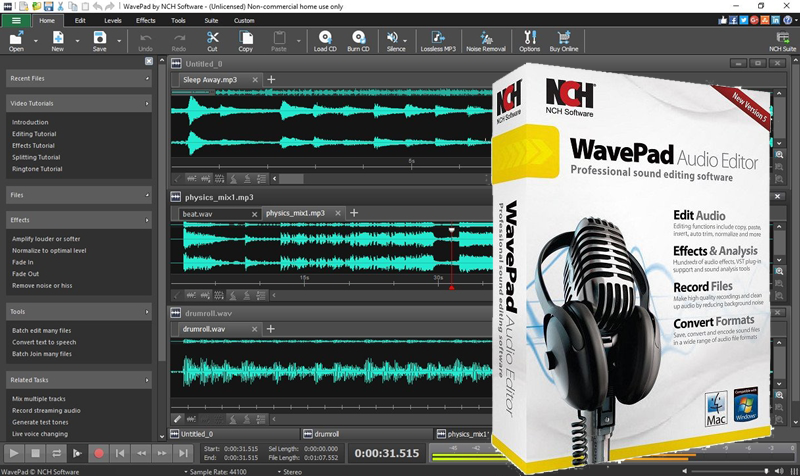The height and width of the screenshot is (476, 800).
Task: Select the drumroll window in bottom bar
Action: tap(368, 434)
